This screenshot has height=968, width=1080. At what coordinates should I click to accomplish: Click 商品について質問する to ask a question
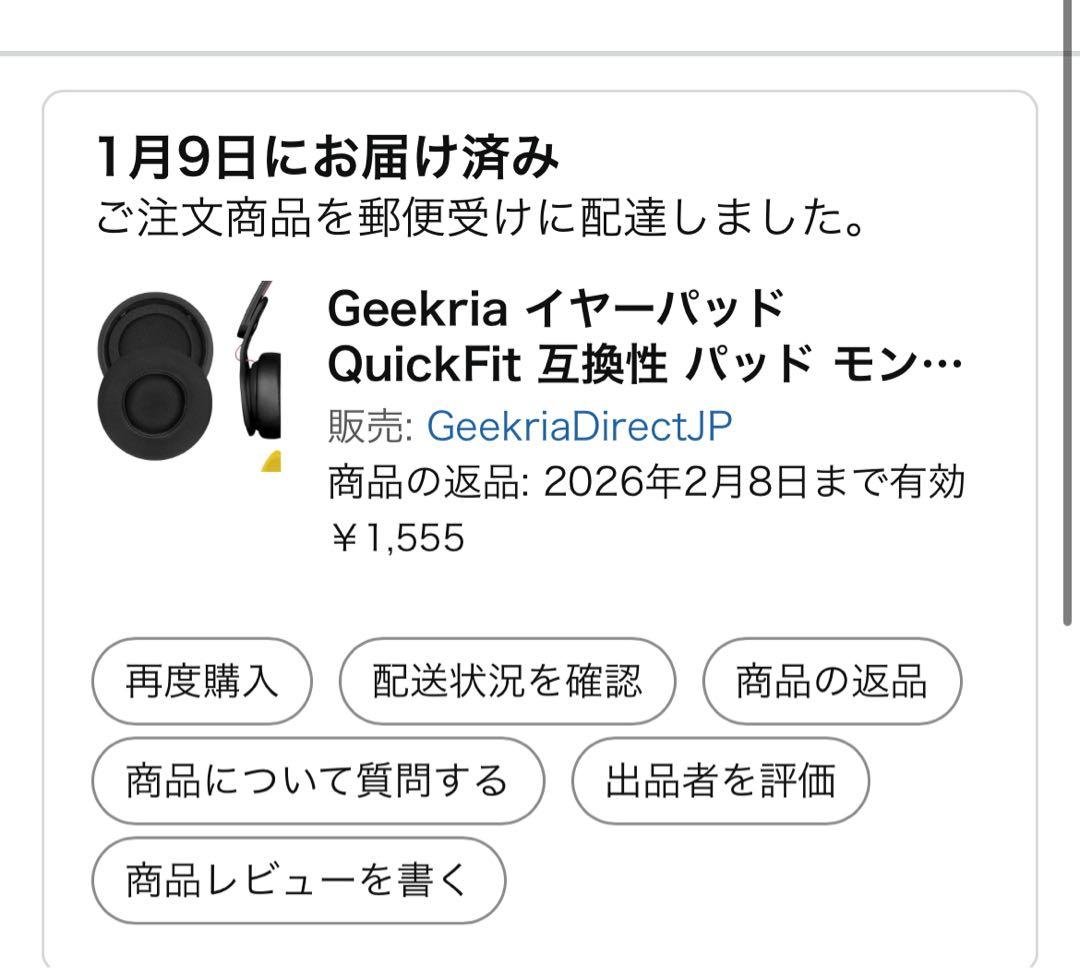tap(316, 780)
